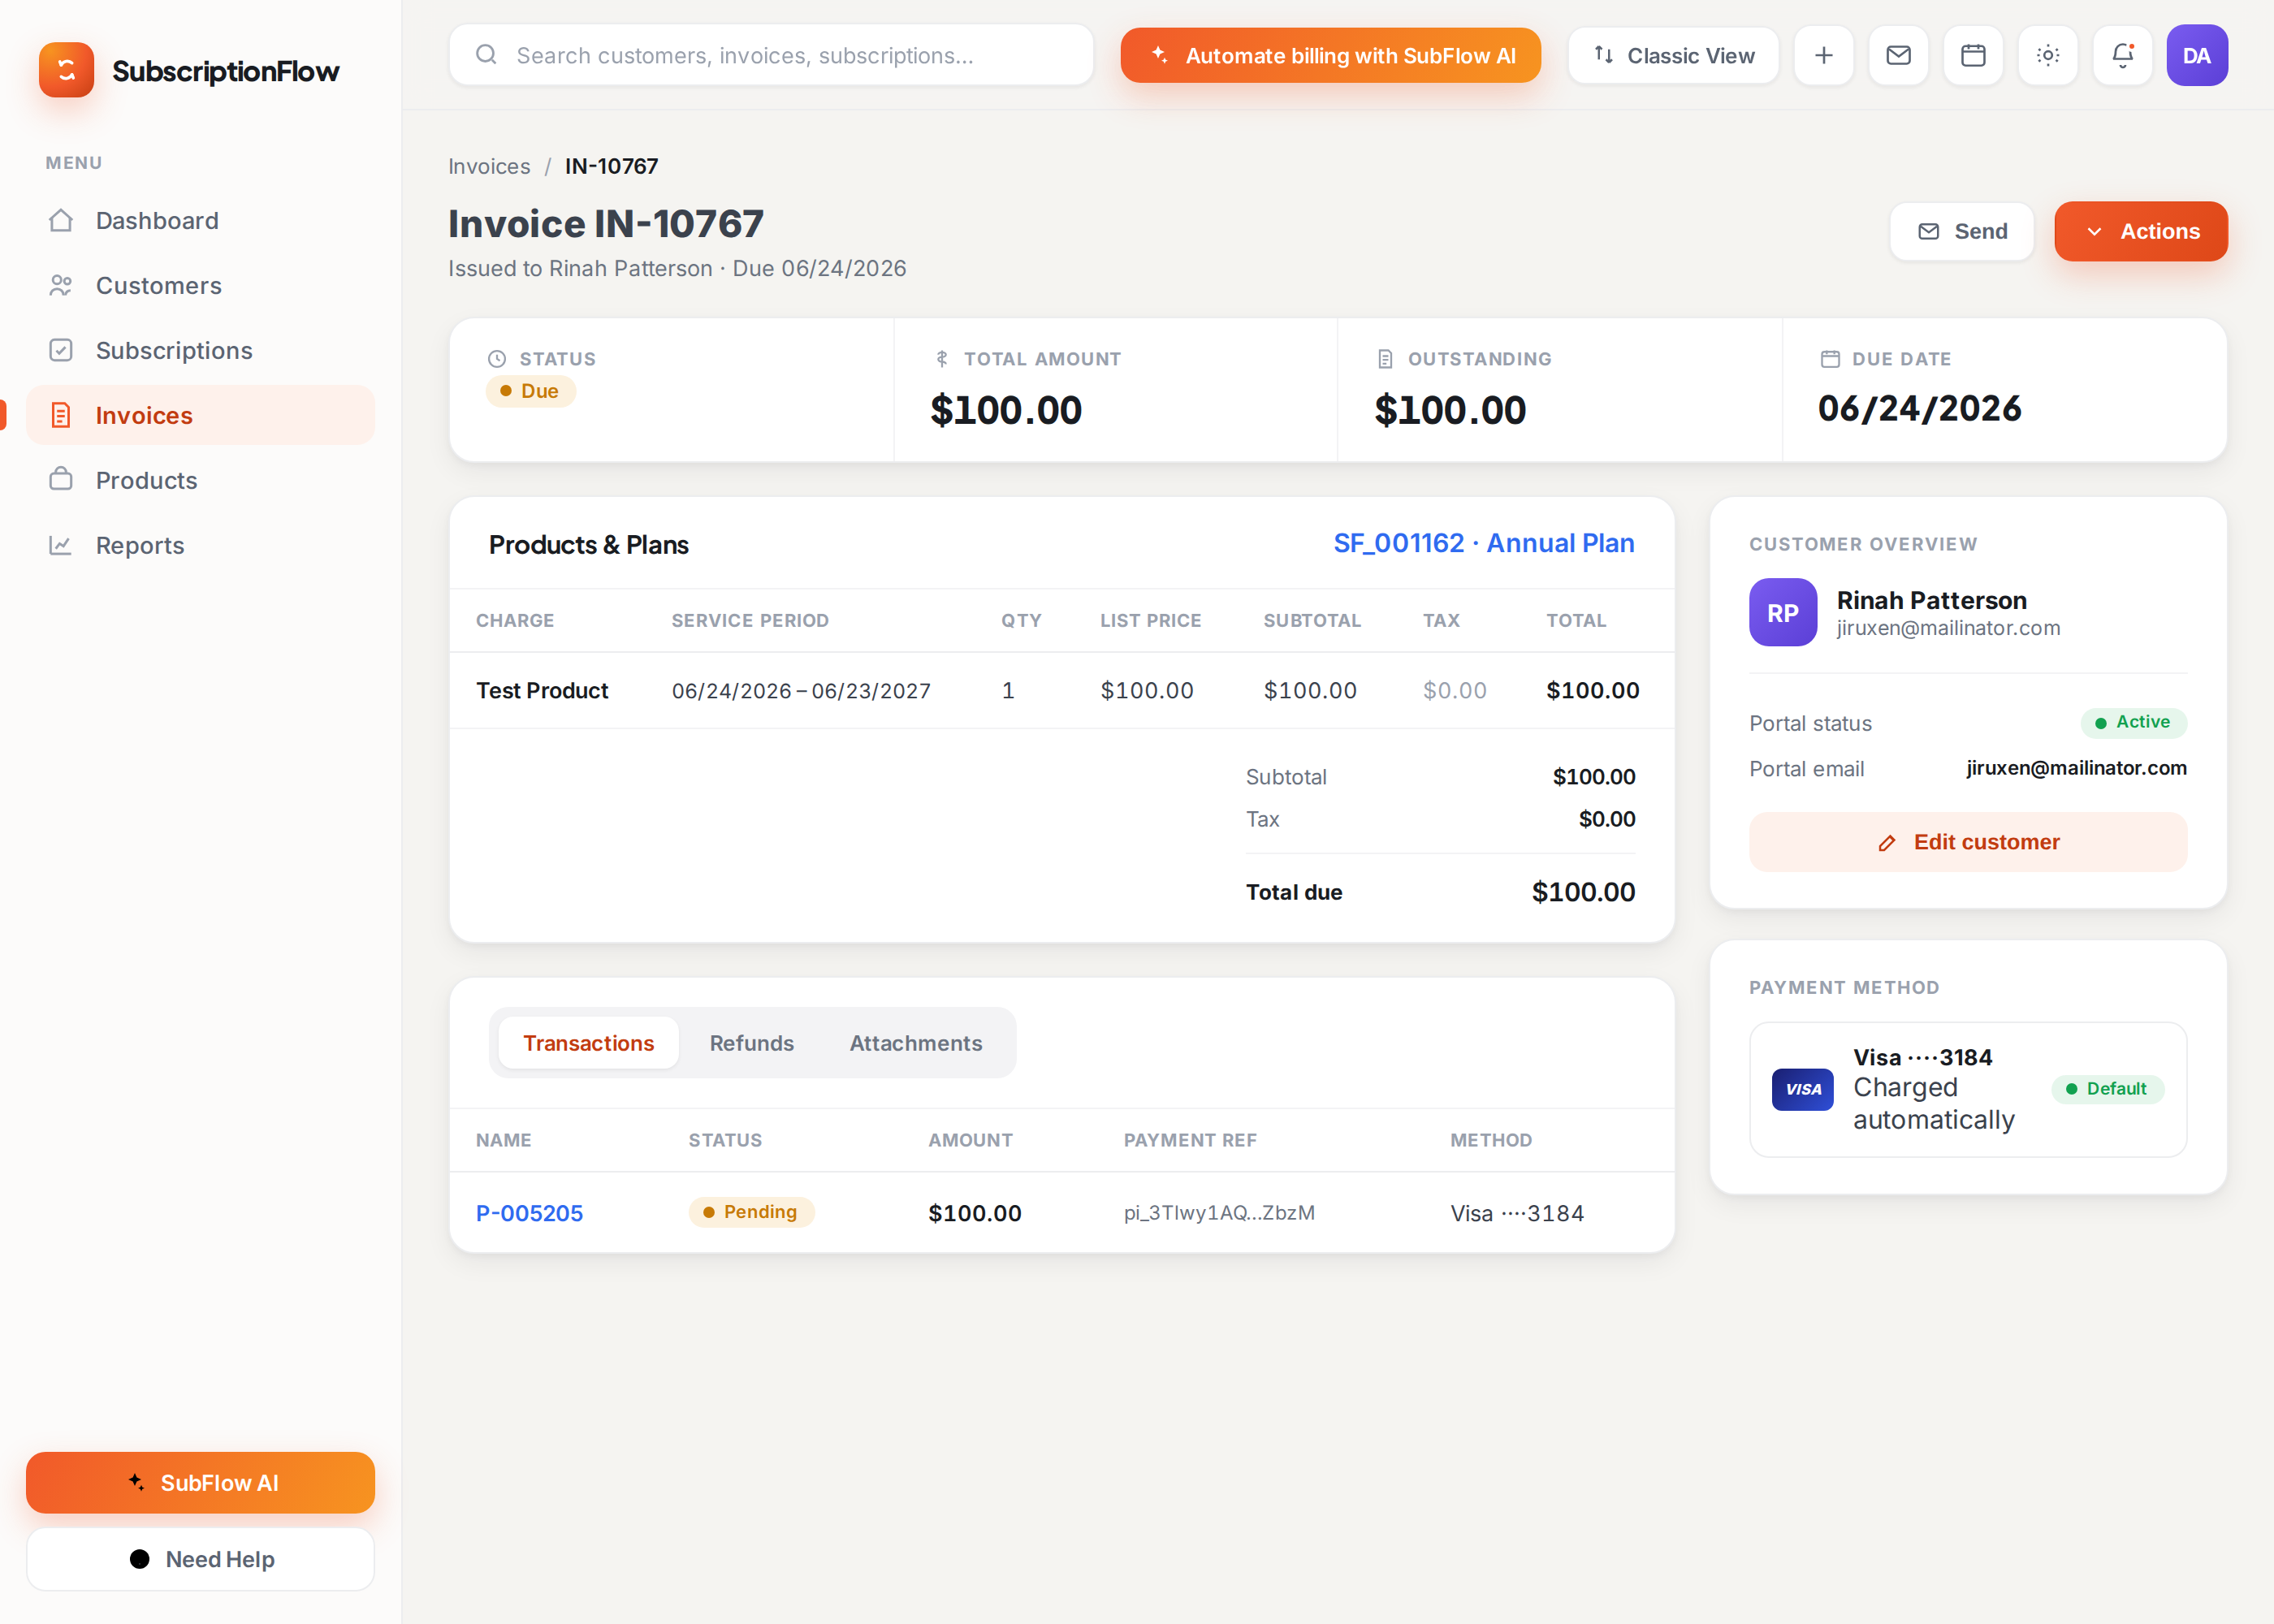The image size is (2274, 1624).
Task: Click the Default payment badge
Action: tap(2107, 1089)
